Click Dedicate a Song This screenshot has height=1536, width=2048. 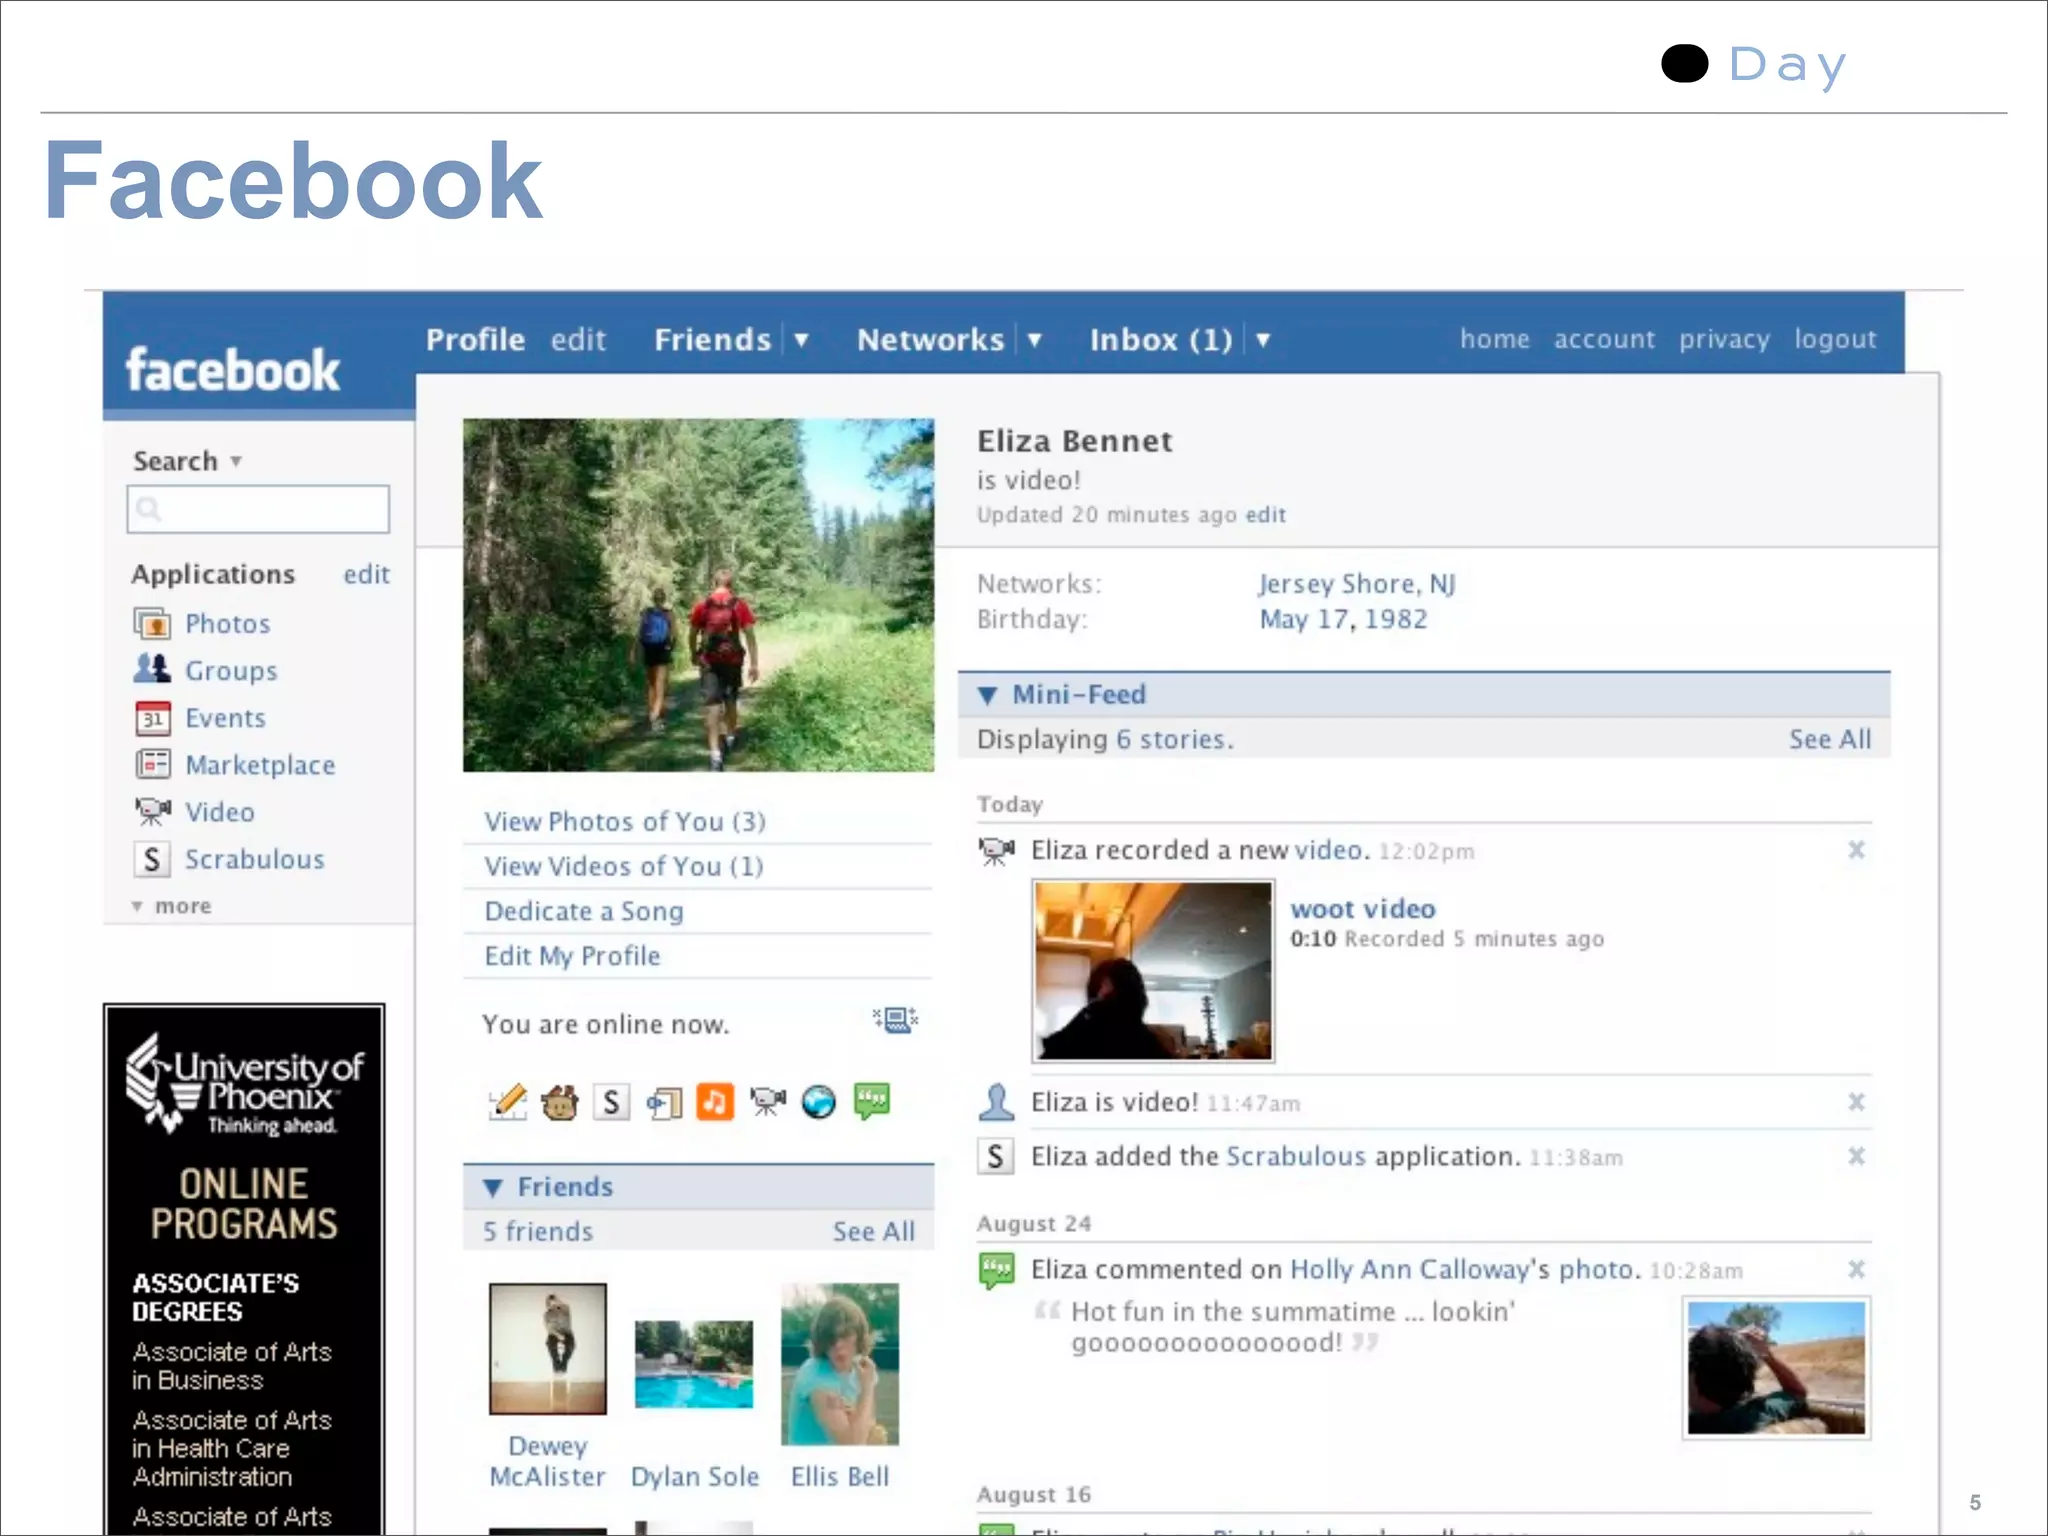click(584, 911)
